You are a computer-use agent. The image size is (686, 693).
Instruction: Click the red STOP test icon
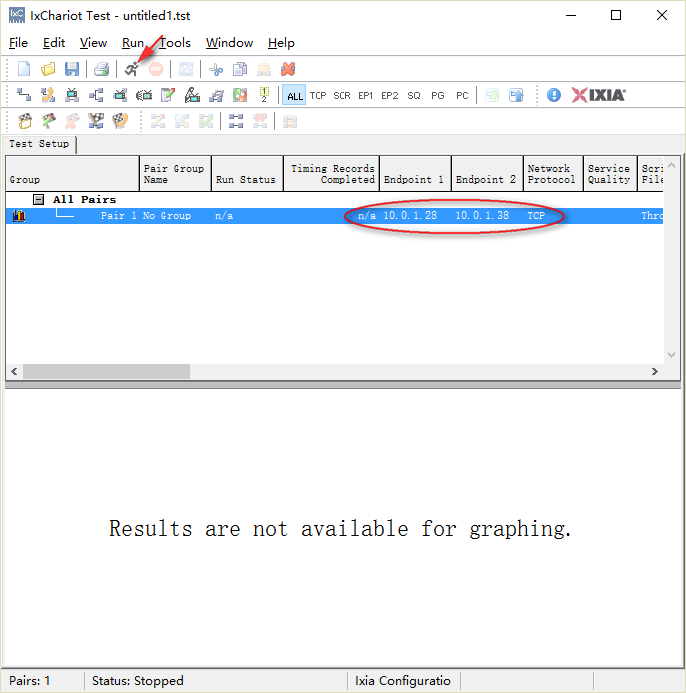click(x=156, y=69)
